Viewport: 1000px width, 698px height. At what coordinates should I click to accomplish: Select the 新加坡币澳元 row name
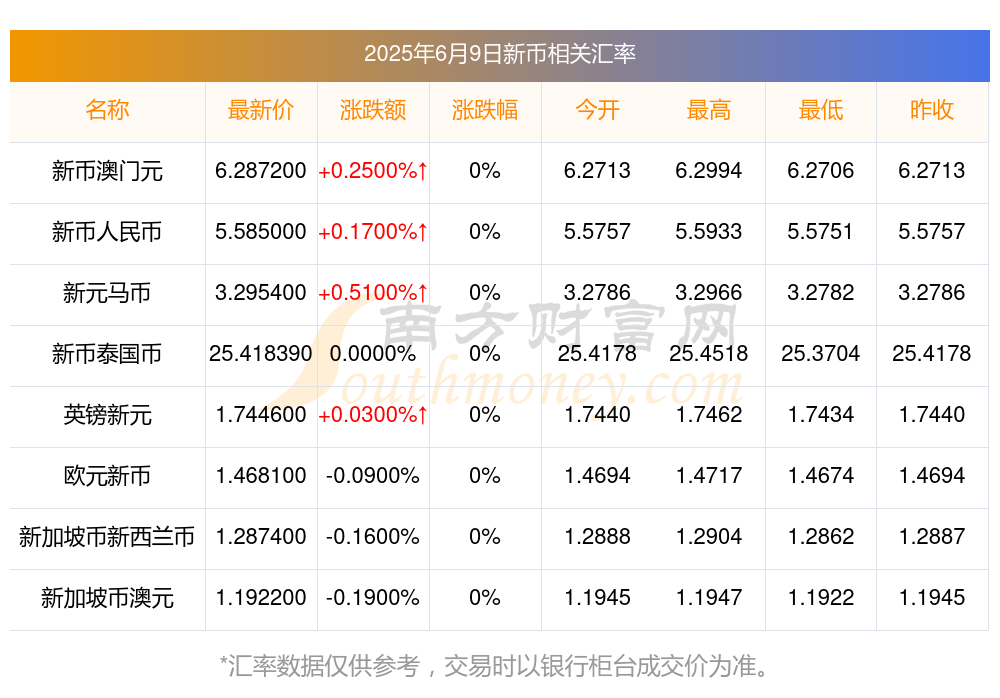(107, 598)
